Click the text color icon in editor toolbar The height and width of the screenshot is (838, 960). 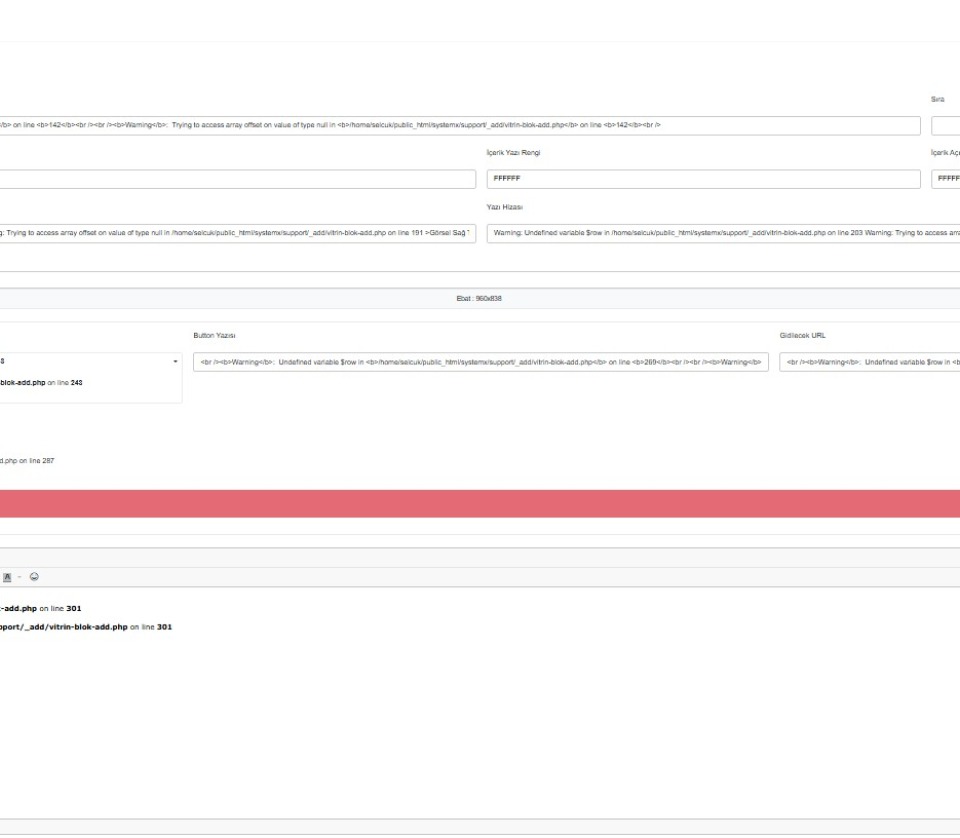pyautogui.click(x=7, y=577)
